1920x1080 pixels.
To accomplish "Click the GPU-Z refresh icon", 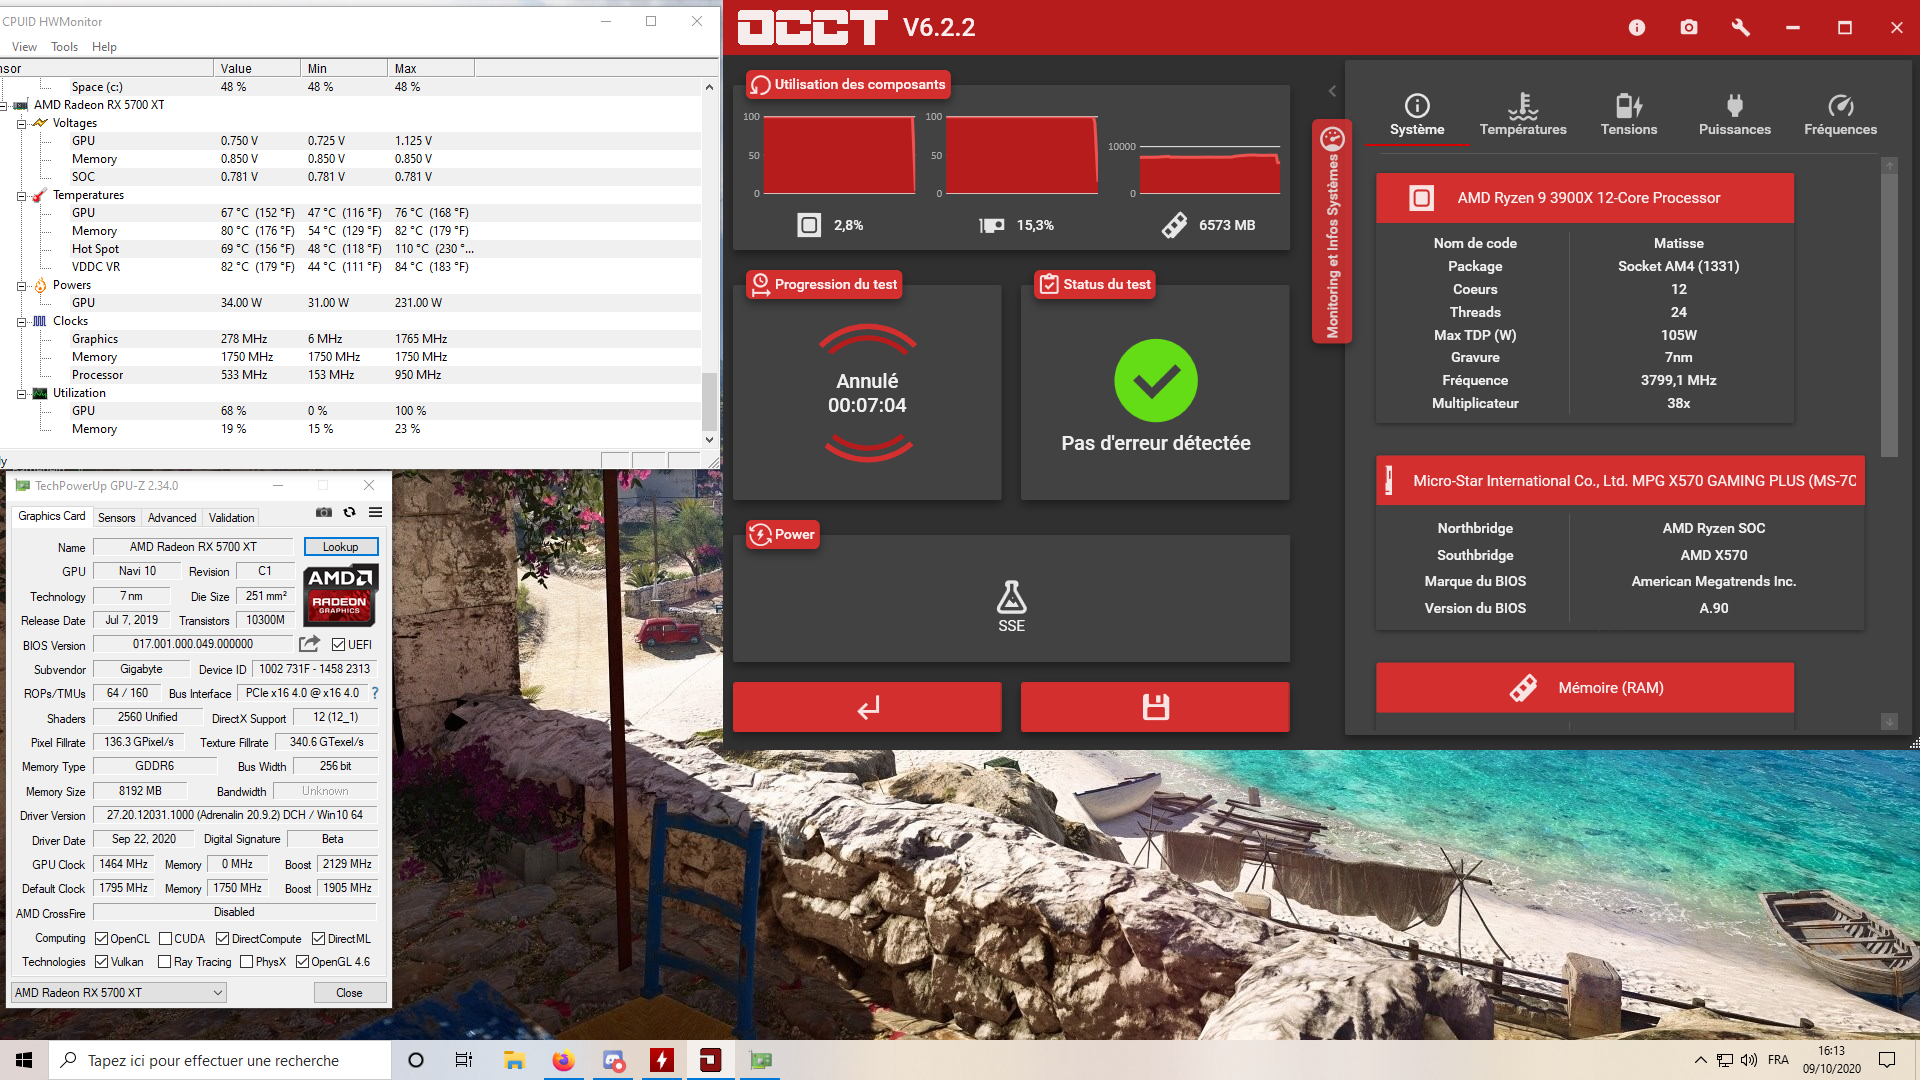I will [x=349, y=512].
